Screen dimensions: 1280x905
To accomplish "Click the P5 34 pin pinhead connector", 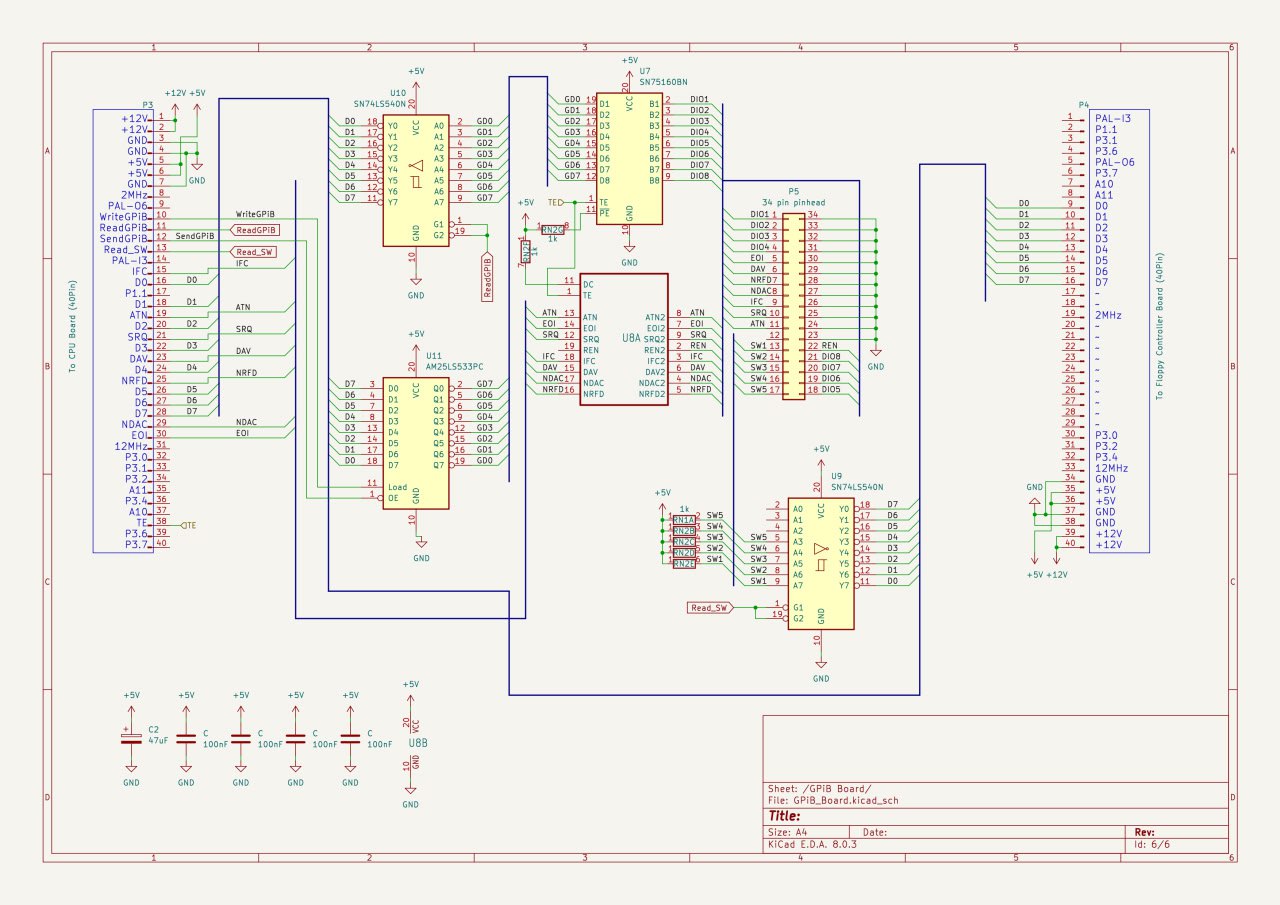I will coord(792,303).
